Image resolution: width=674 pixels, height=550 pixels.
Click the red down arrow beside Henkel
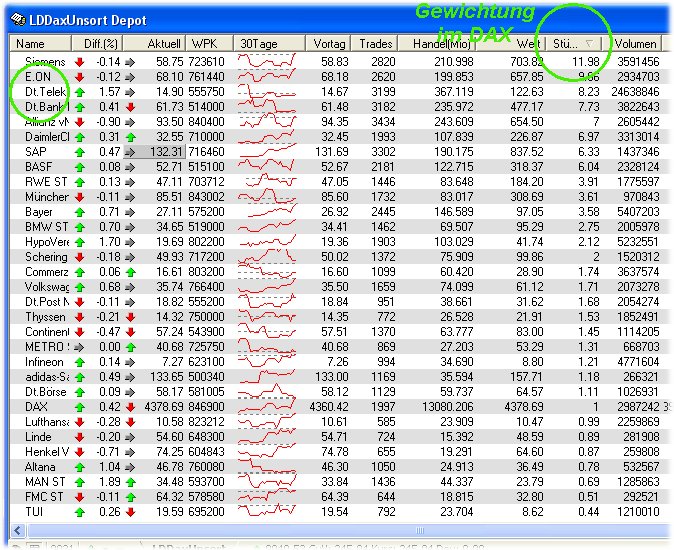click(80, 452)
